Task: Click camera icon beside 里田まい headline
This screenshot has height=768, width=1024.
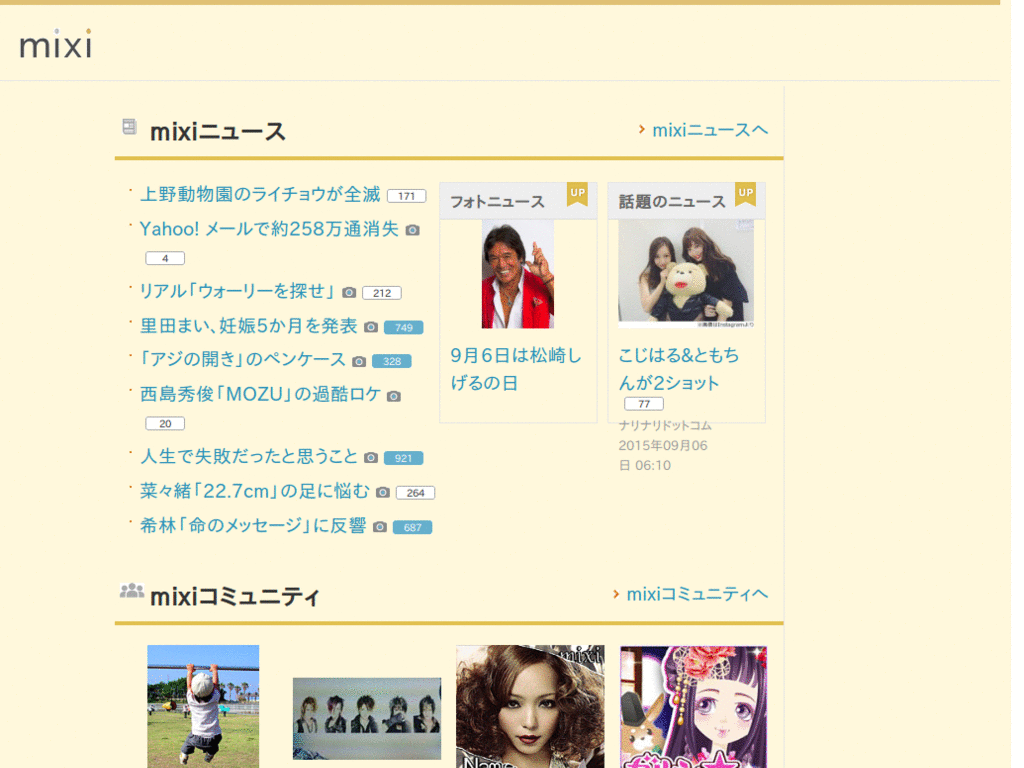Action: click(371, 327)
